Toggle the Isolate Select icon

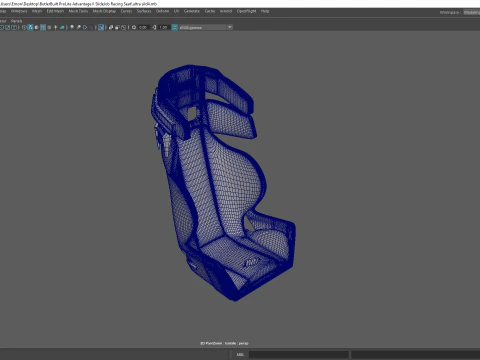(101, 27)
